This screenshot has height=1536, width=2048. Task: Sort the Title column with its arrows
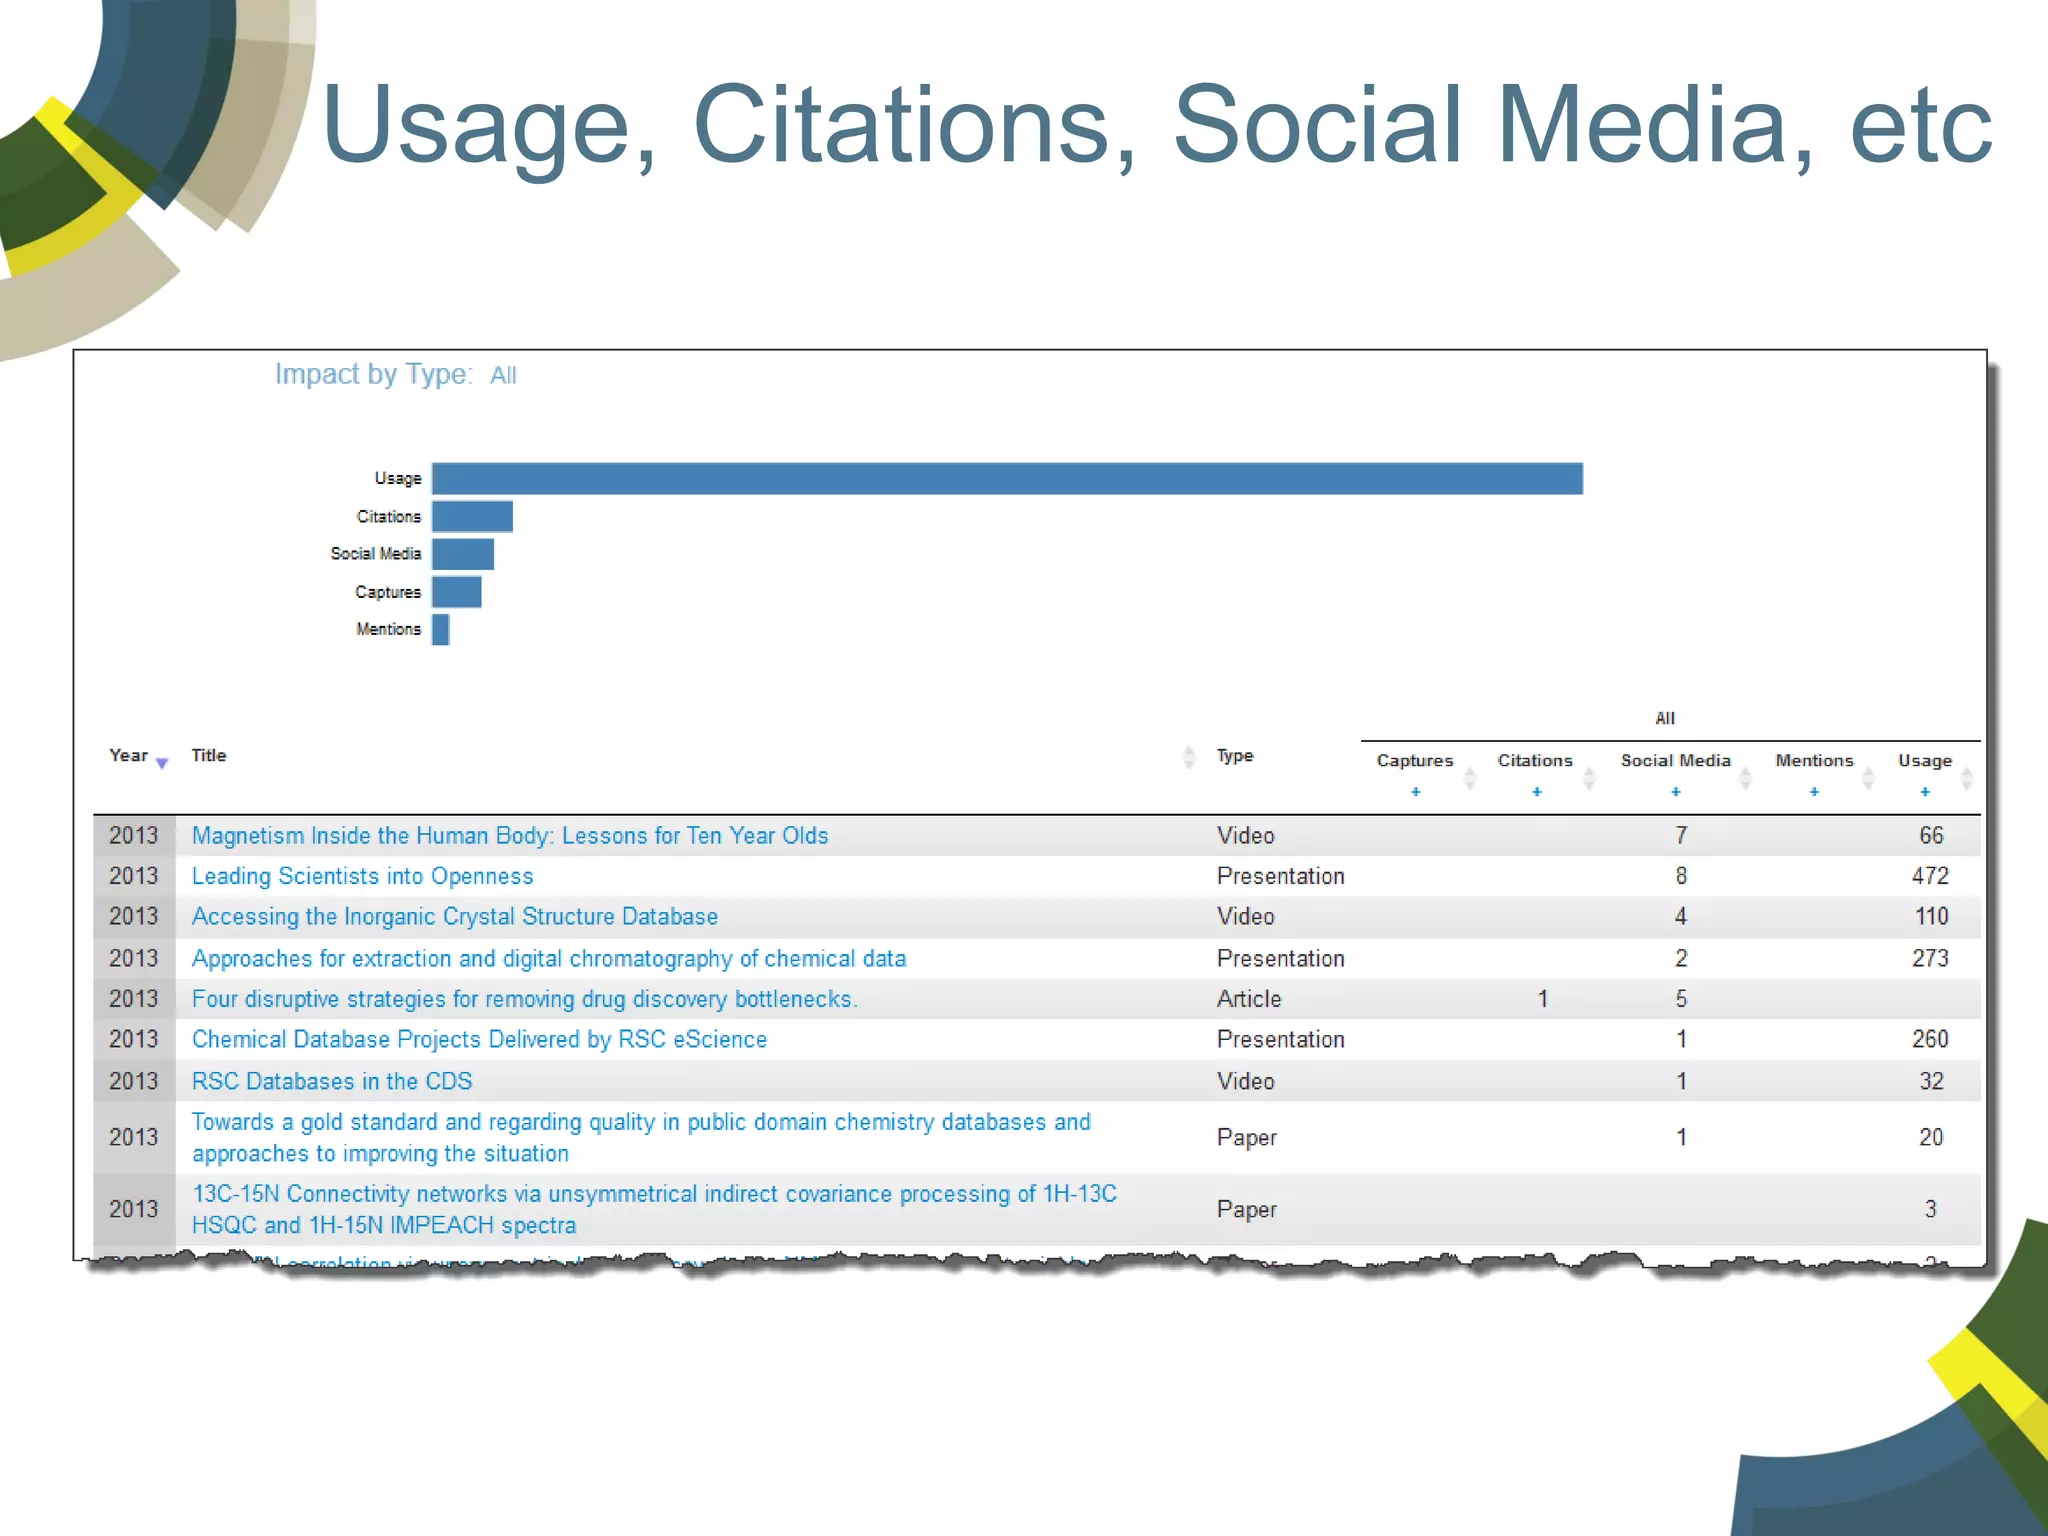click(1189, 757)
